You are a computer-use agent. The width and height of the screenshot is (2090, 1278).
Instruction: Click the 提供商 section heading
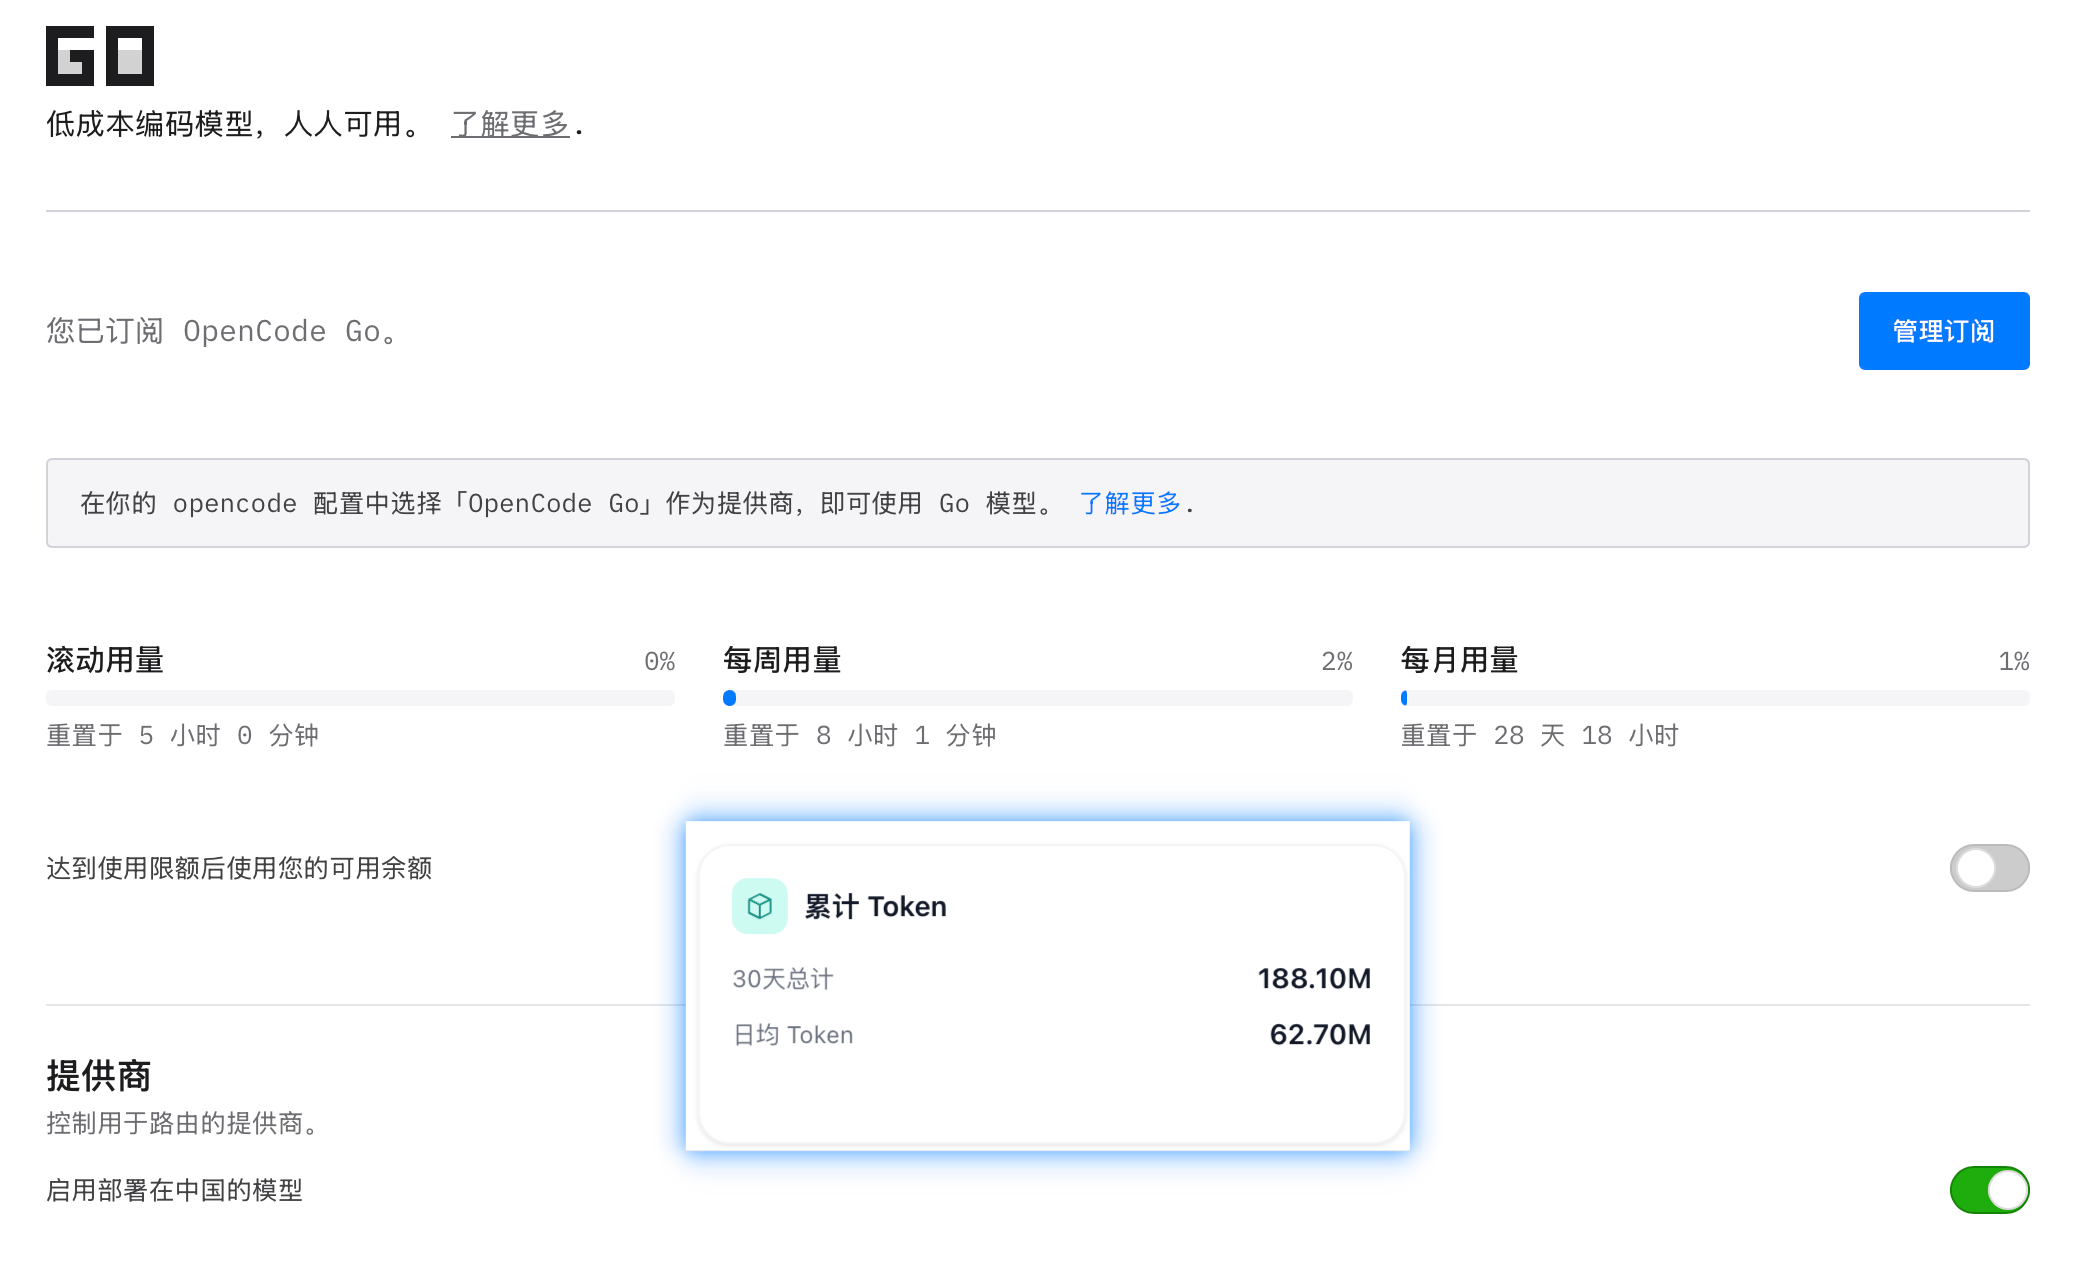pos(99,1076)
